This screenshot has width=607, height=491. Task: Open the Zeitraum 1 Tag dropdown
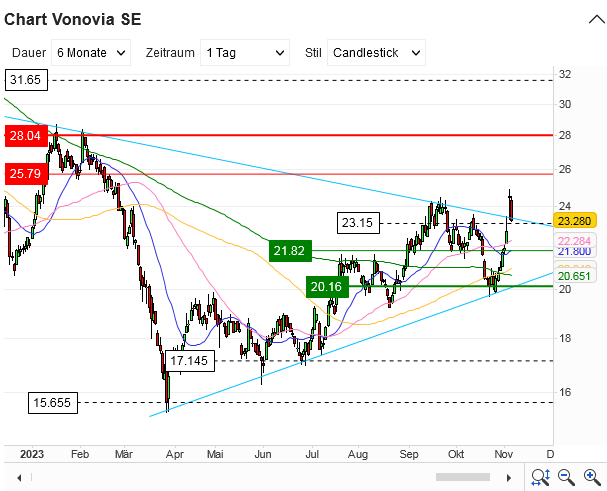[x=245, y=53]
